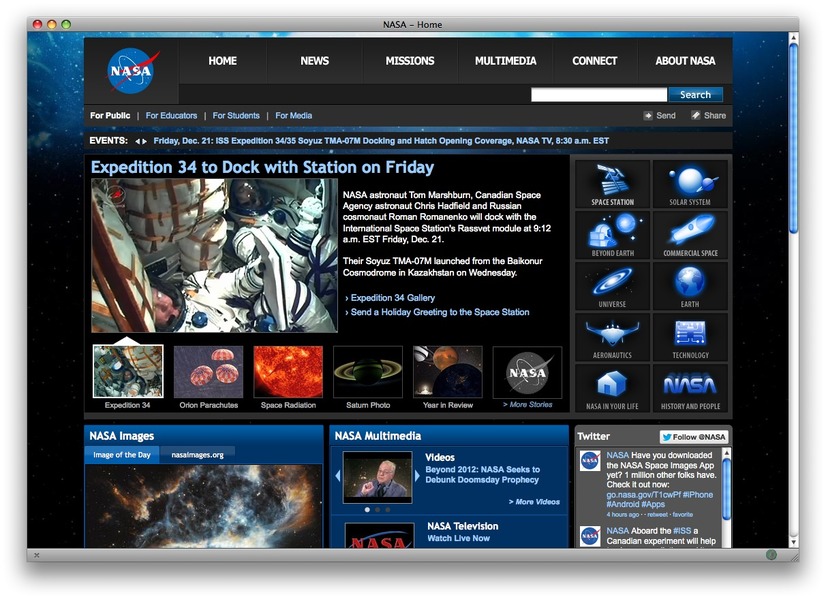This screenshot has width=826, height=599.
Task: Go to next event with right arrow
Action: tap(144, 141)
